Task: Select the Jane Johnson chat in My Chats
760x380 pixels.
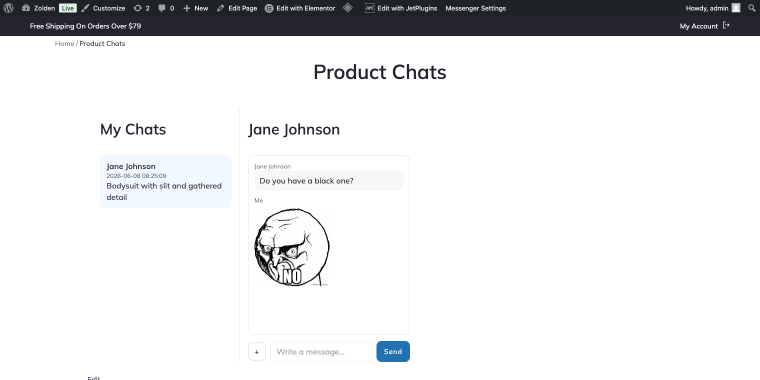Action: 165,181
